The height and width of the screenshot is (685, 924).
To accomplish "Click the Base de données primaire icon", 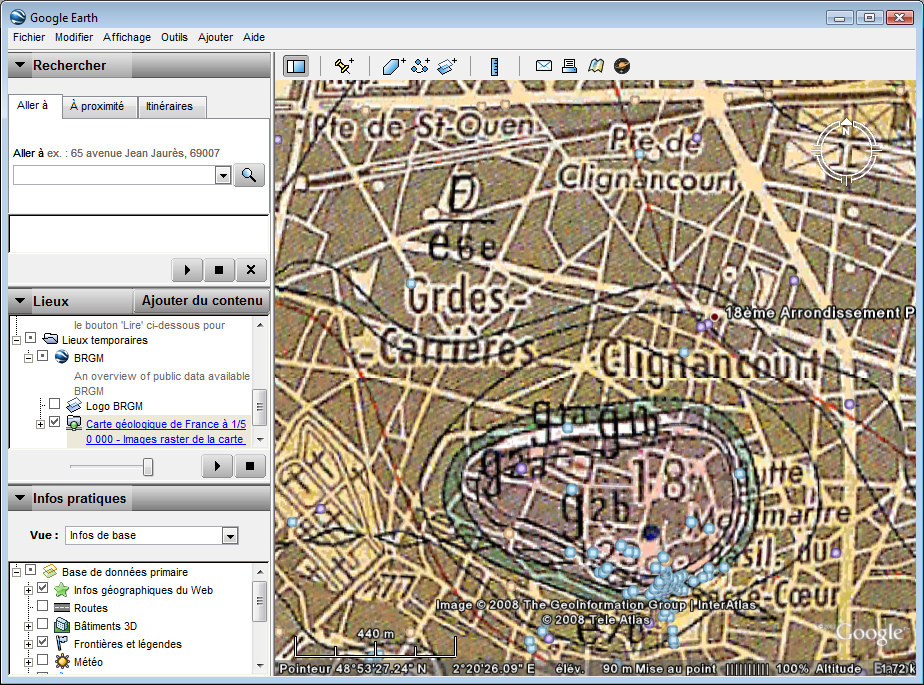I will pos(50,571).
